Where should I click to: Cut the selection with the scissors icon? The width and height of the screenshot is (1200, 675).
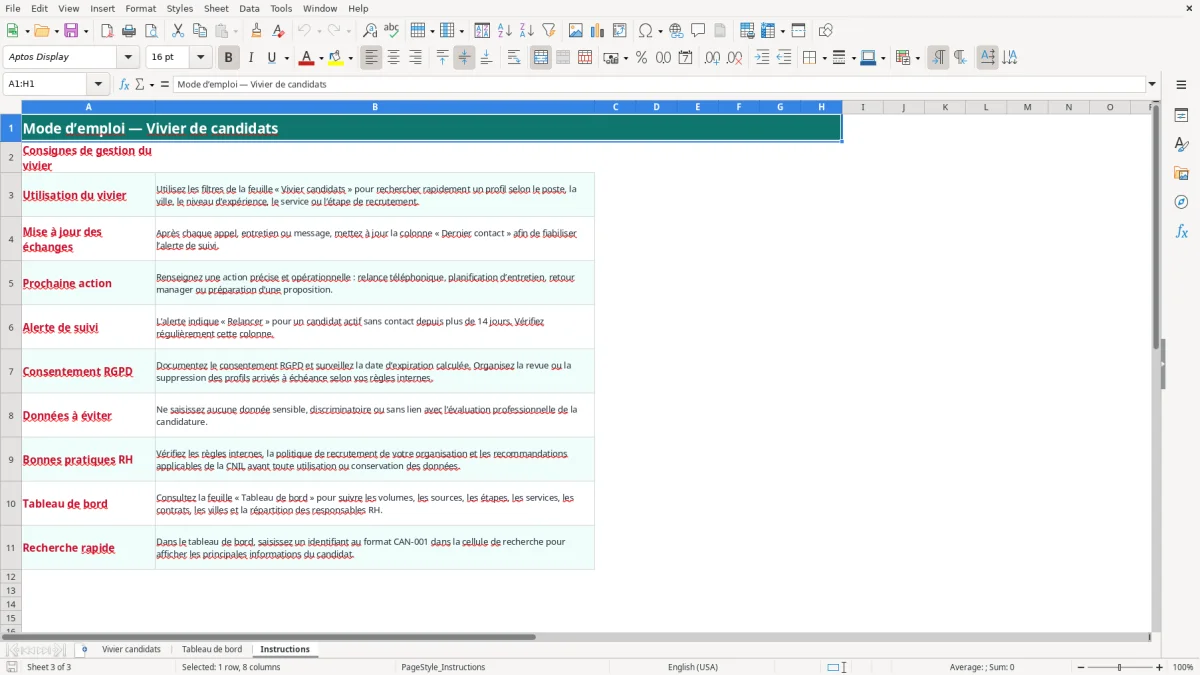[178, 31]
